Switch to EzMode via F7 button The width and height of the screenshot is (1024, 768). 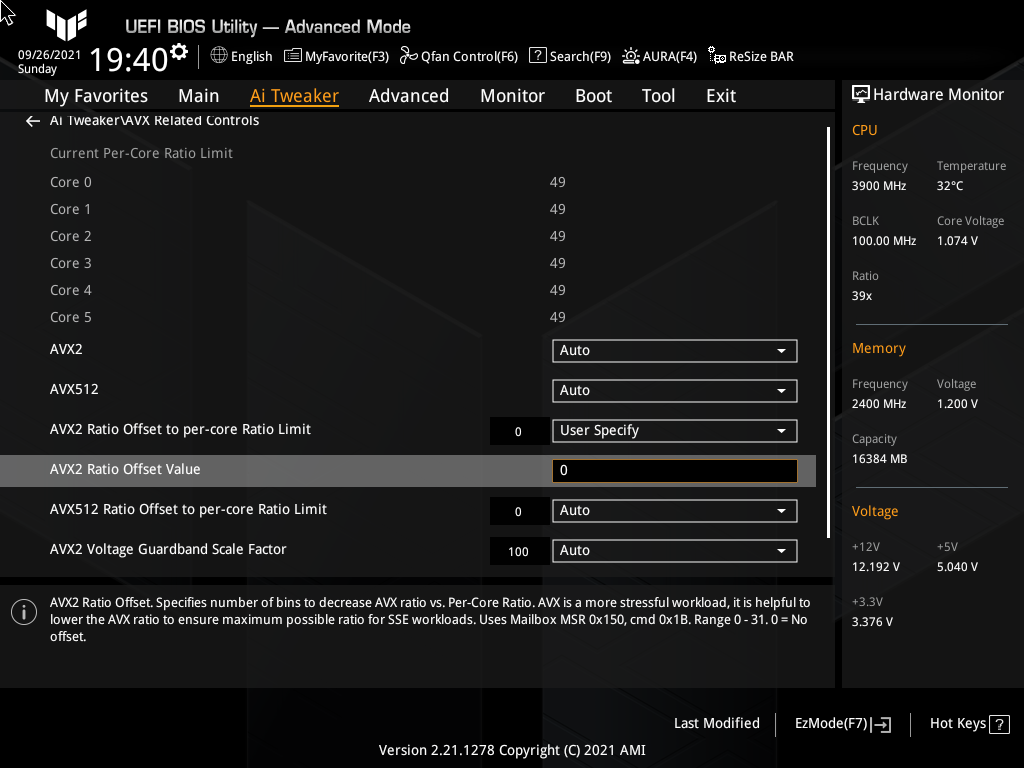click(x=841, y=723)
